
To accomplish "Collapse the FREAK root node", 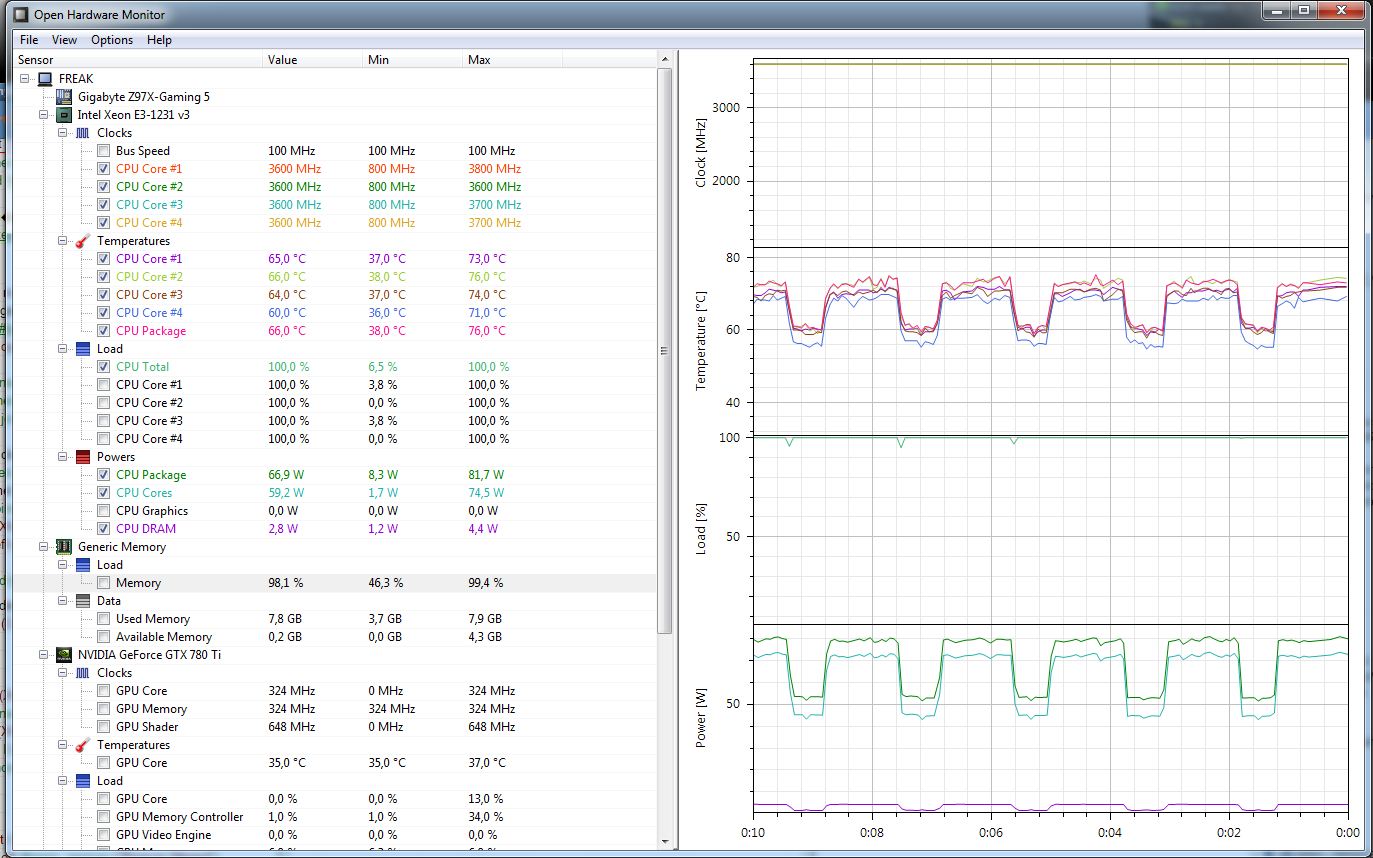I will [x=25, y=79].
